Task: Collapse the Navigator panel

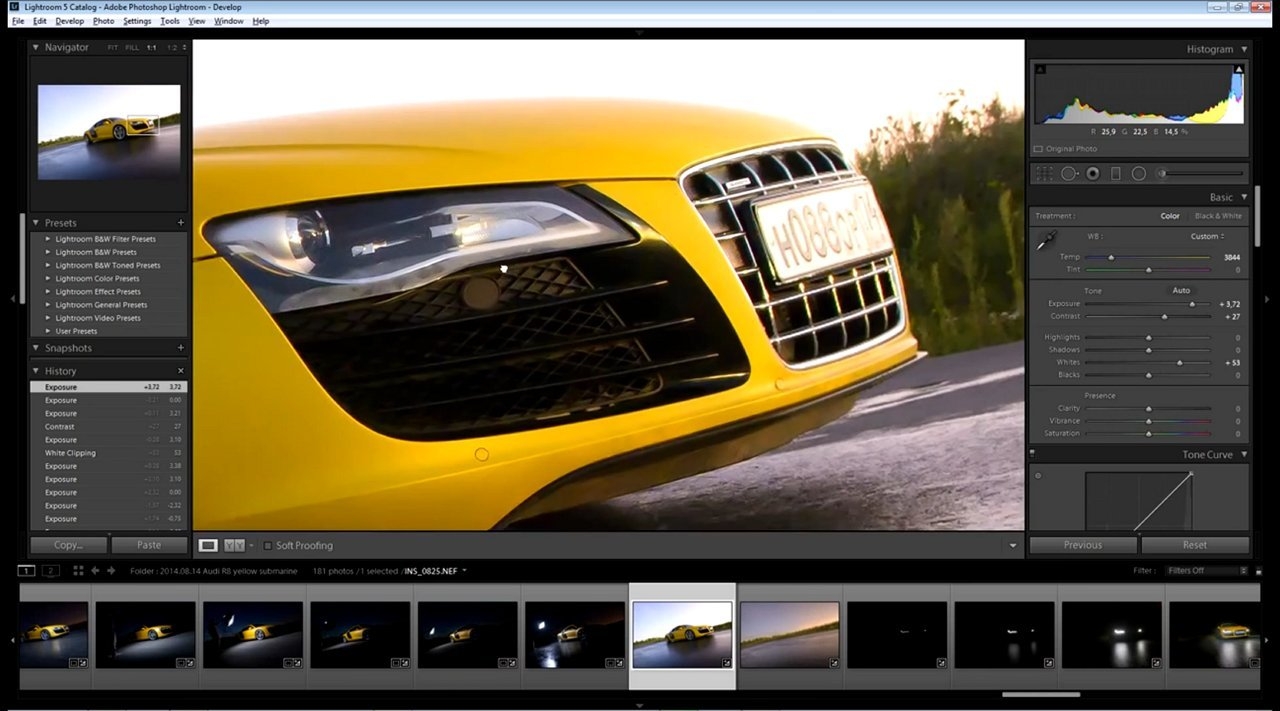Action: point(35,47)
